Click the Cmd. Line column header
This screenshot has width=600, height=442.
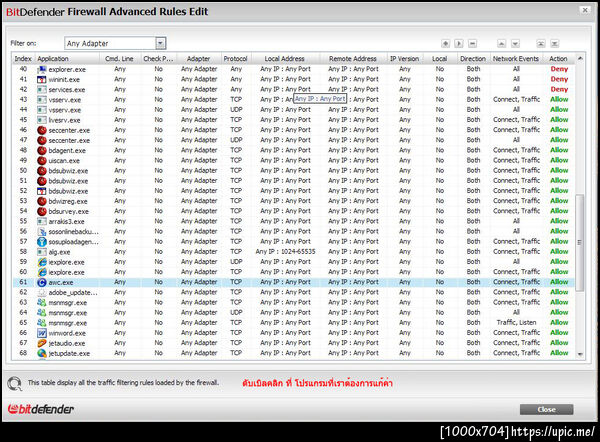(x=119, y=59)
